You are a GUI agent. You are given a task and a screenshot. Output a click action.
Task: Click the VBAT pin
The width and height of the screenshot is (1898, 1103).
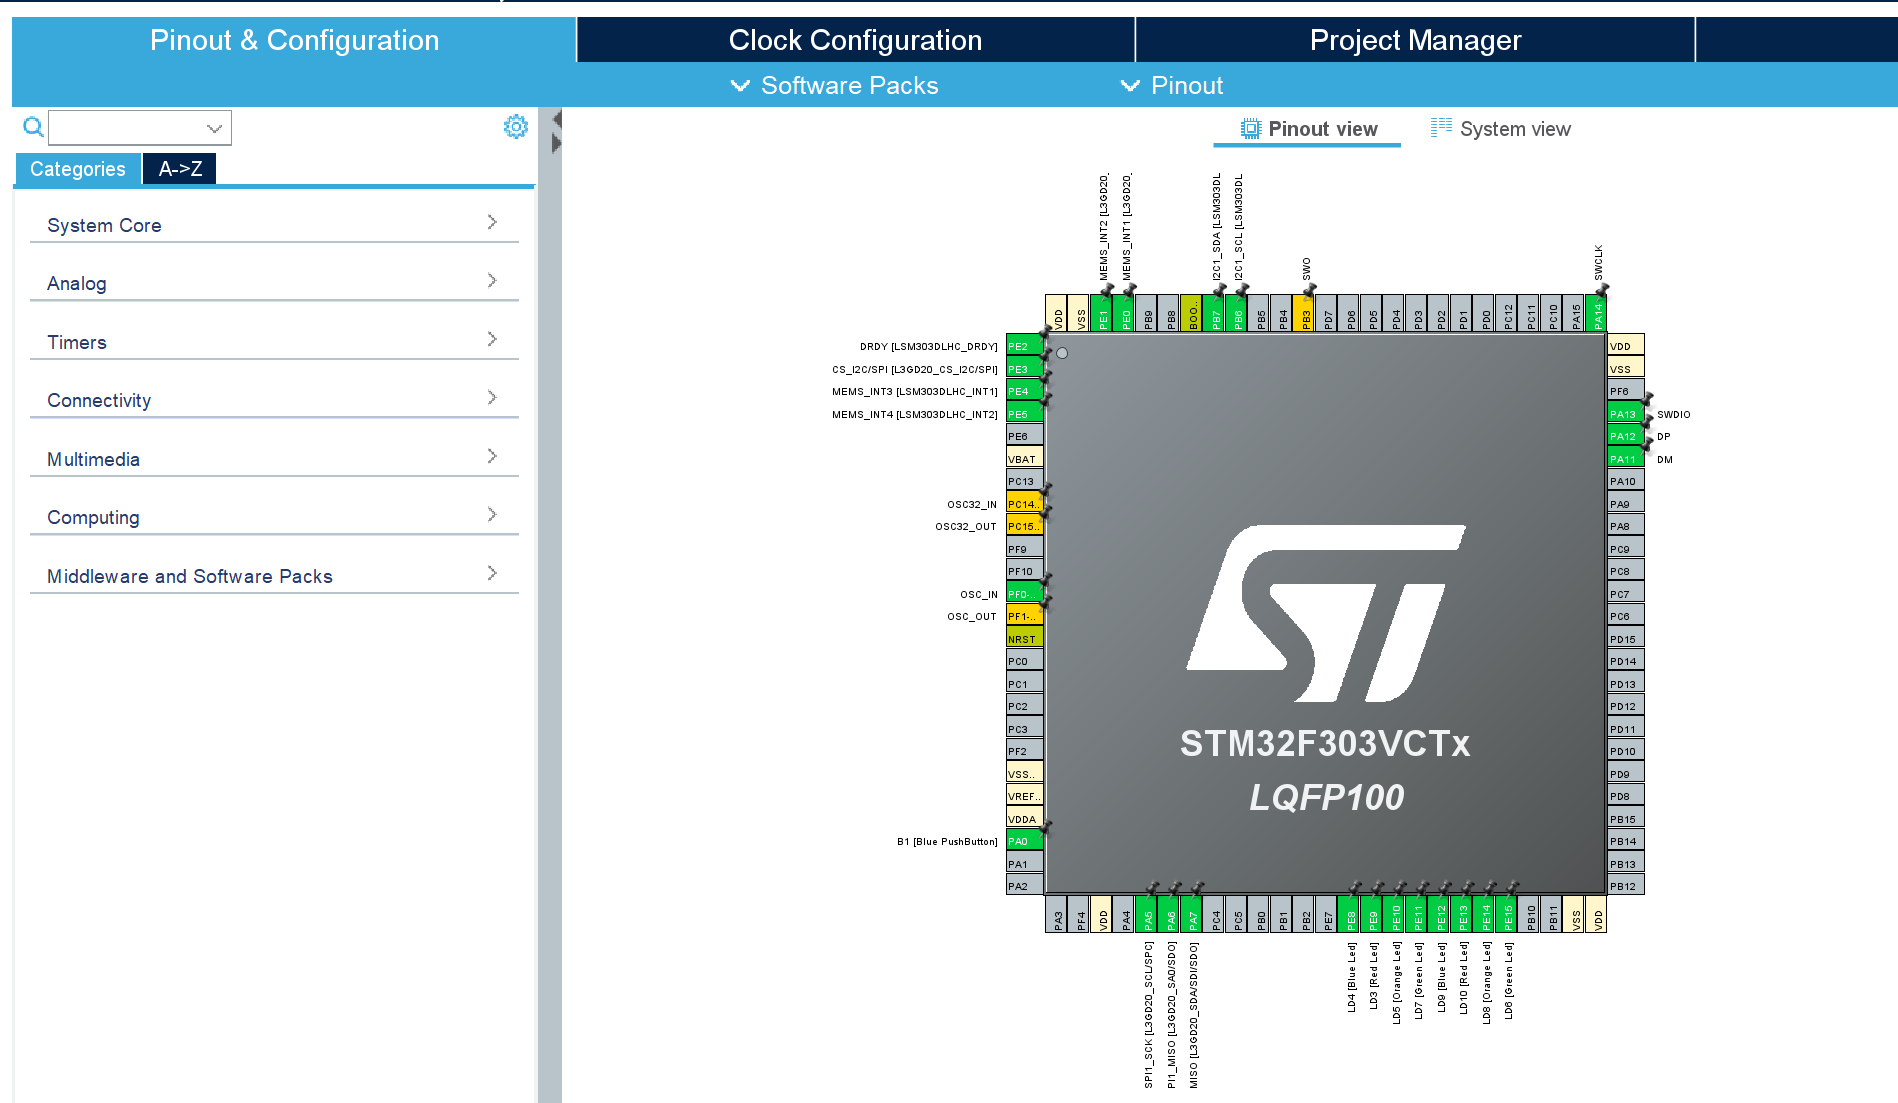pos(1024,459)
